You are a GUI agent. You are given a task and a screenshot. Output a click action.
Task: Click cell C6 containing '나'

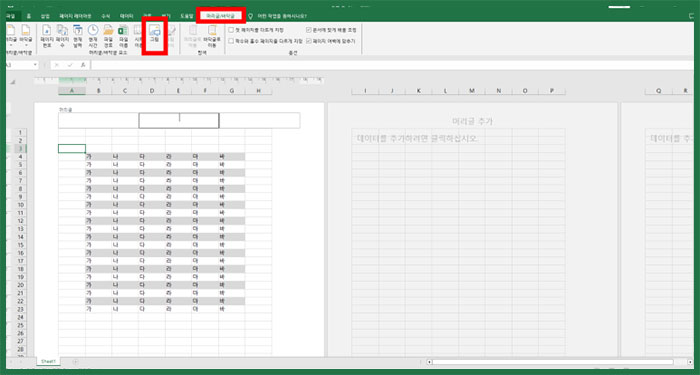click(125, 173)
